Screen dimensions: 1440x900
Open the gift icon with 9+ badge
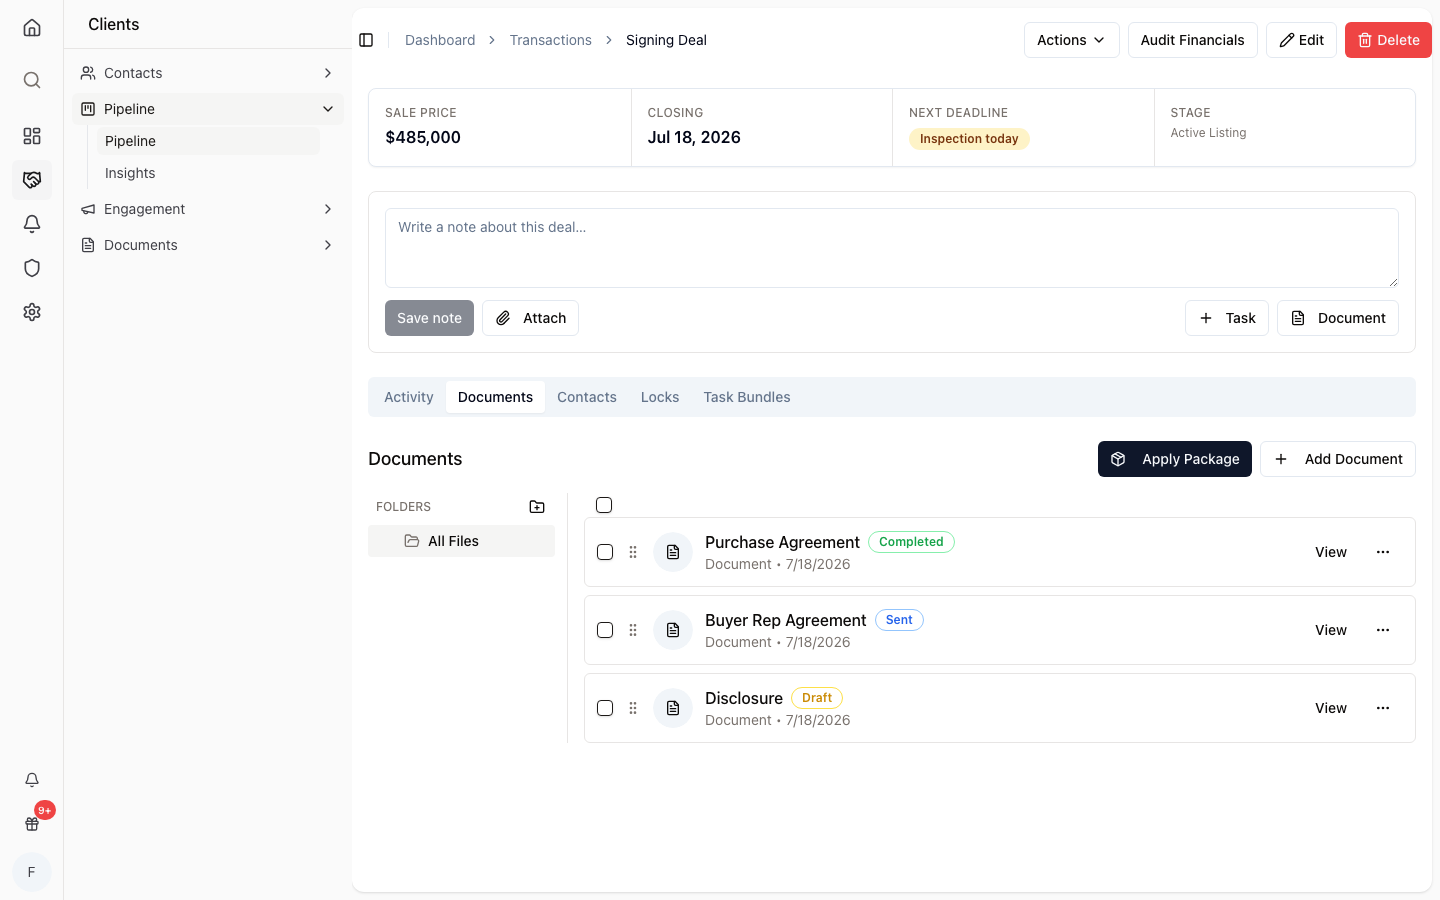point(32,824)
